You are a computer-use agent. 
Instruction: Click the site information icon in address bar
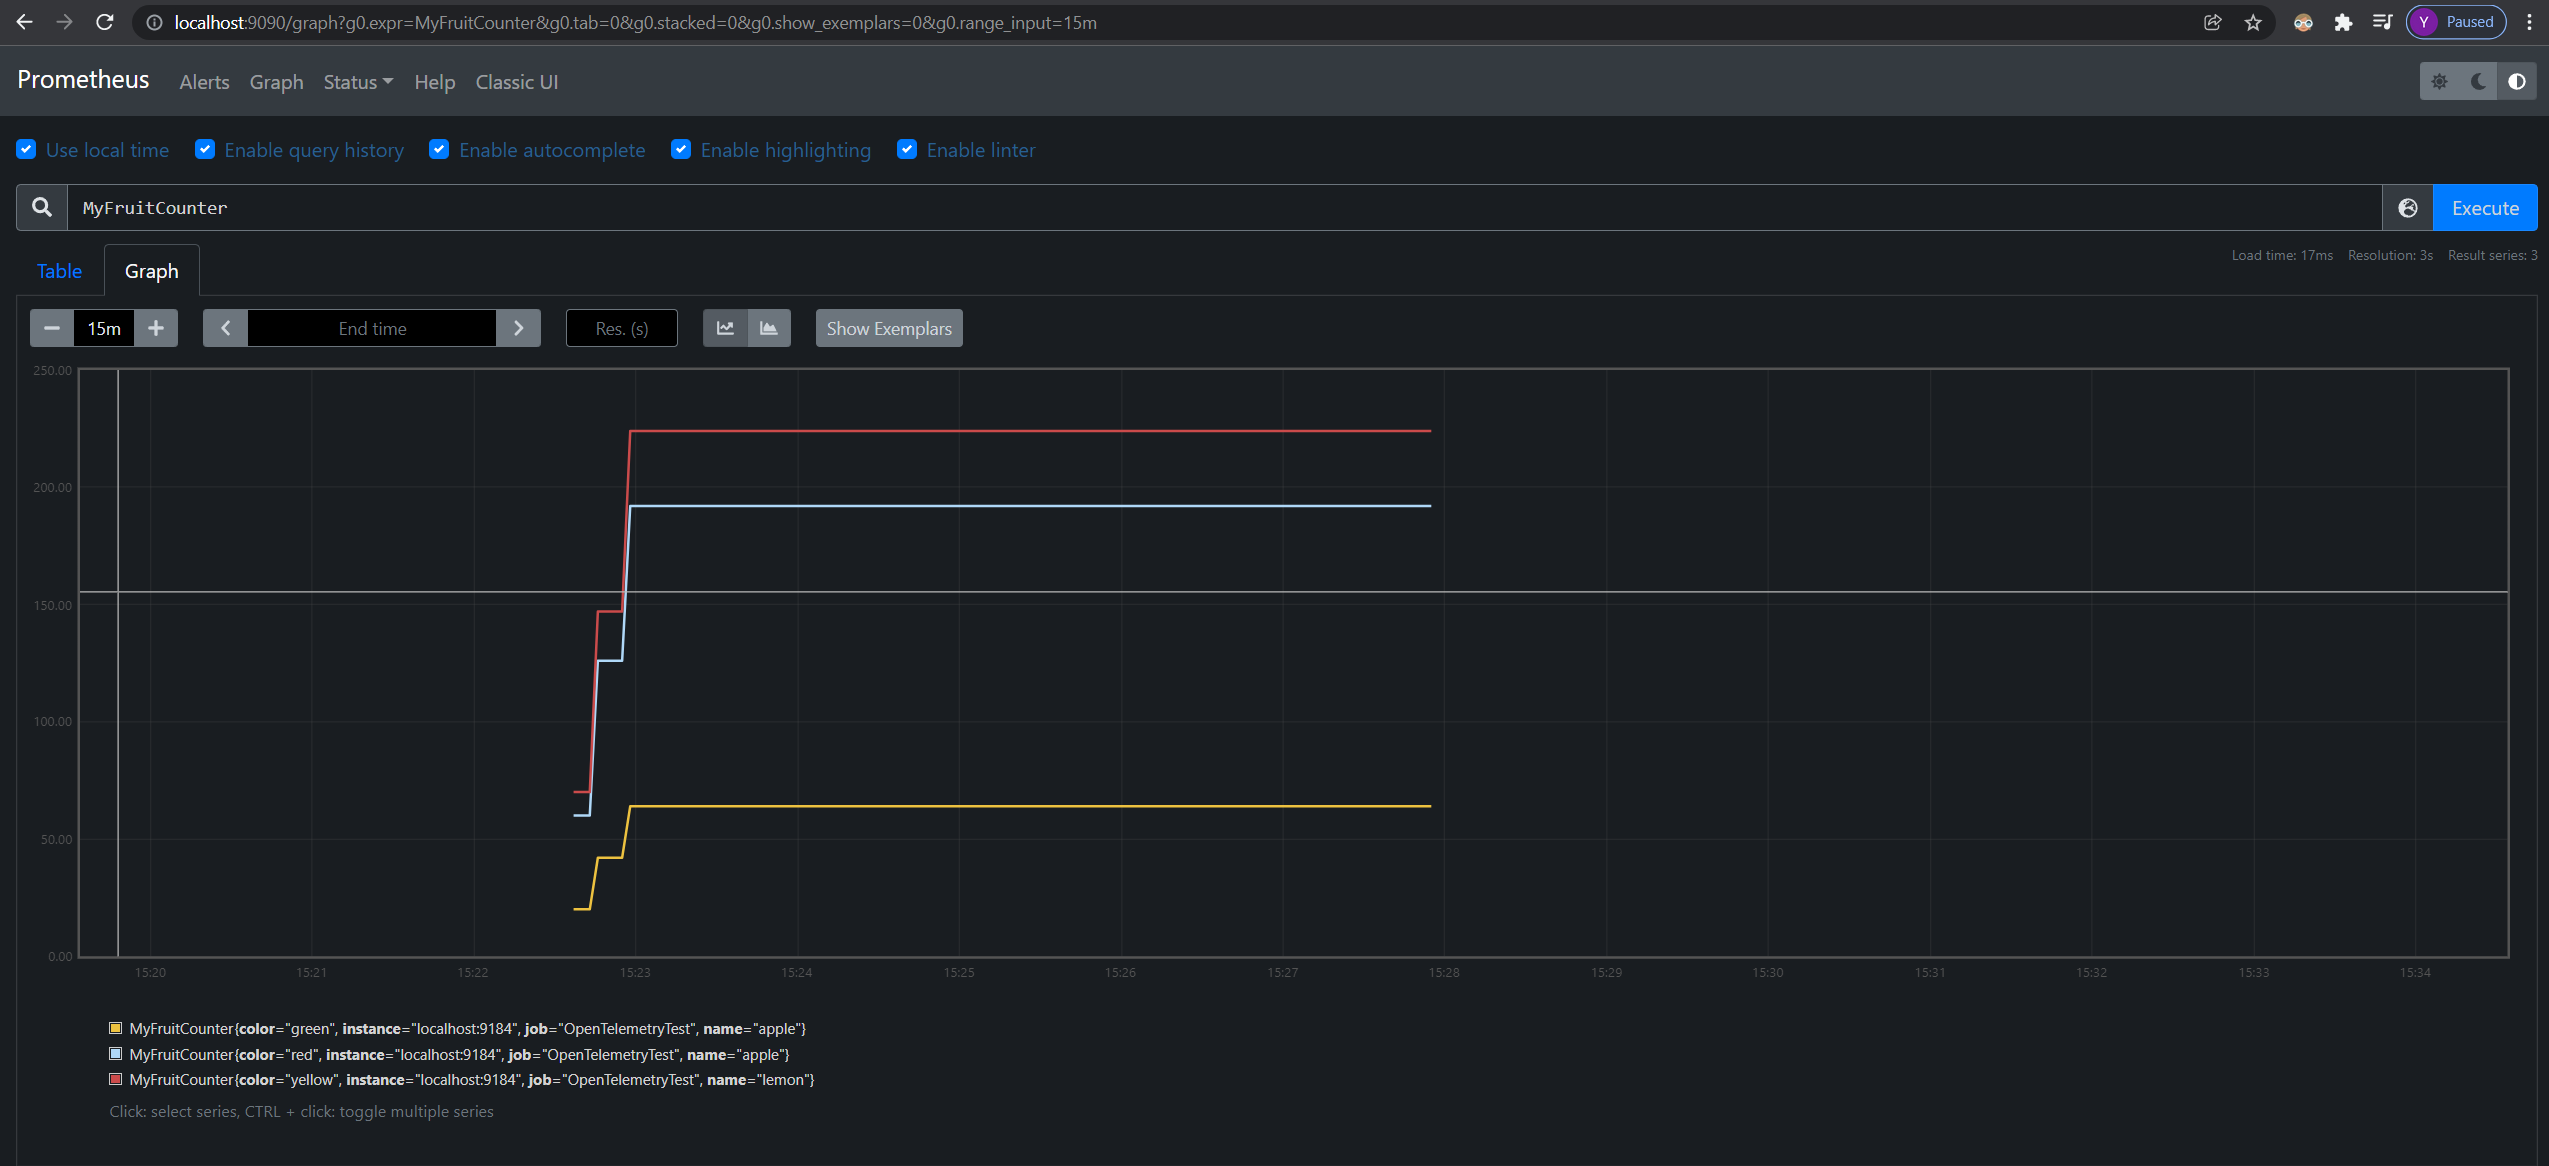[154, 22]
